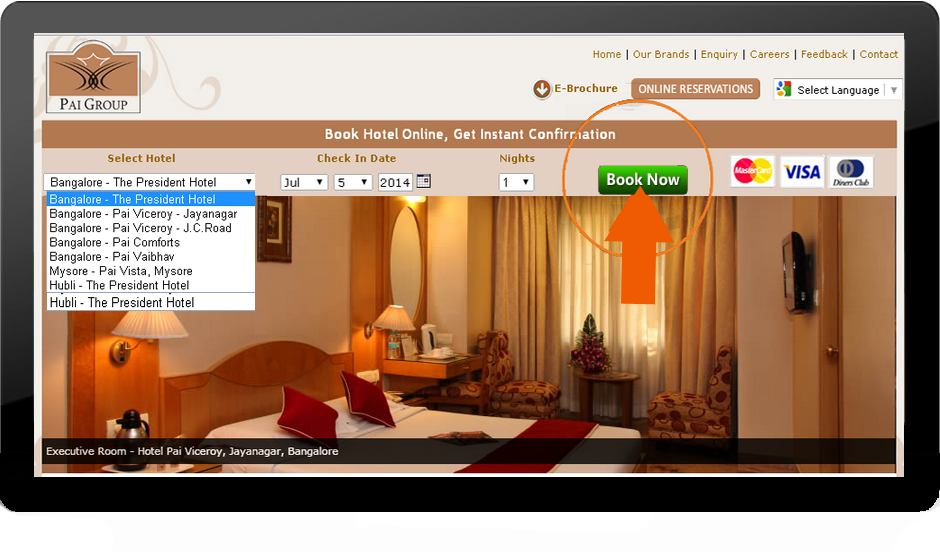Choose Bangalore - Pai Vaibhav option

(x=151, y=257)
